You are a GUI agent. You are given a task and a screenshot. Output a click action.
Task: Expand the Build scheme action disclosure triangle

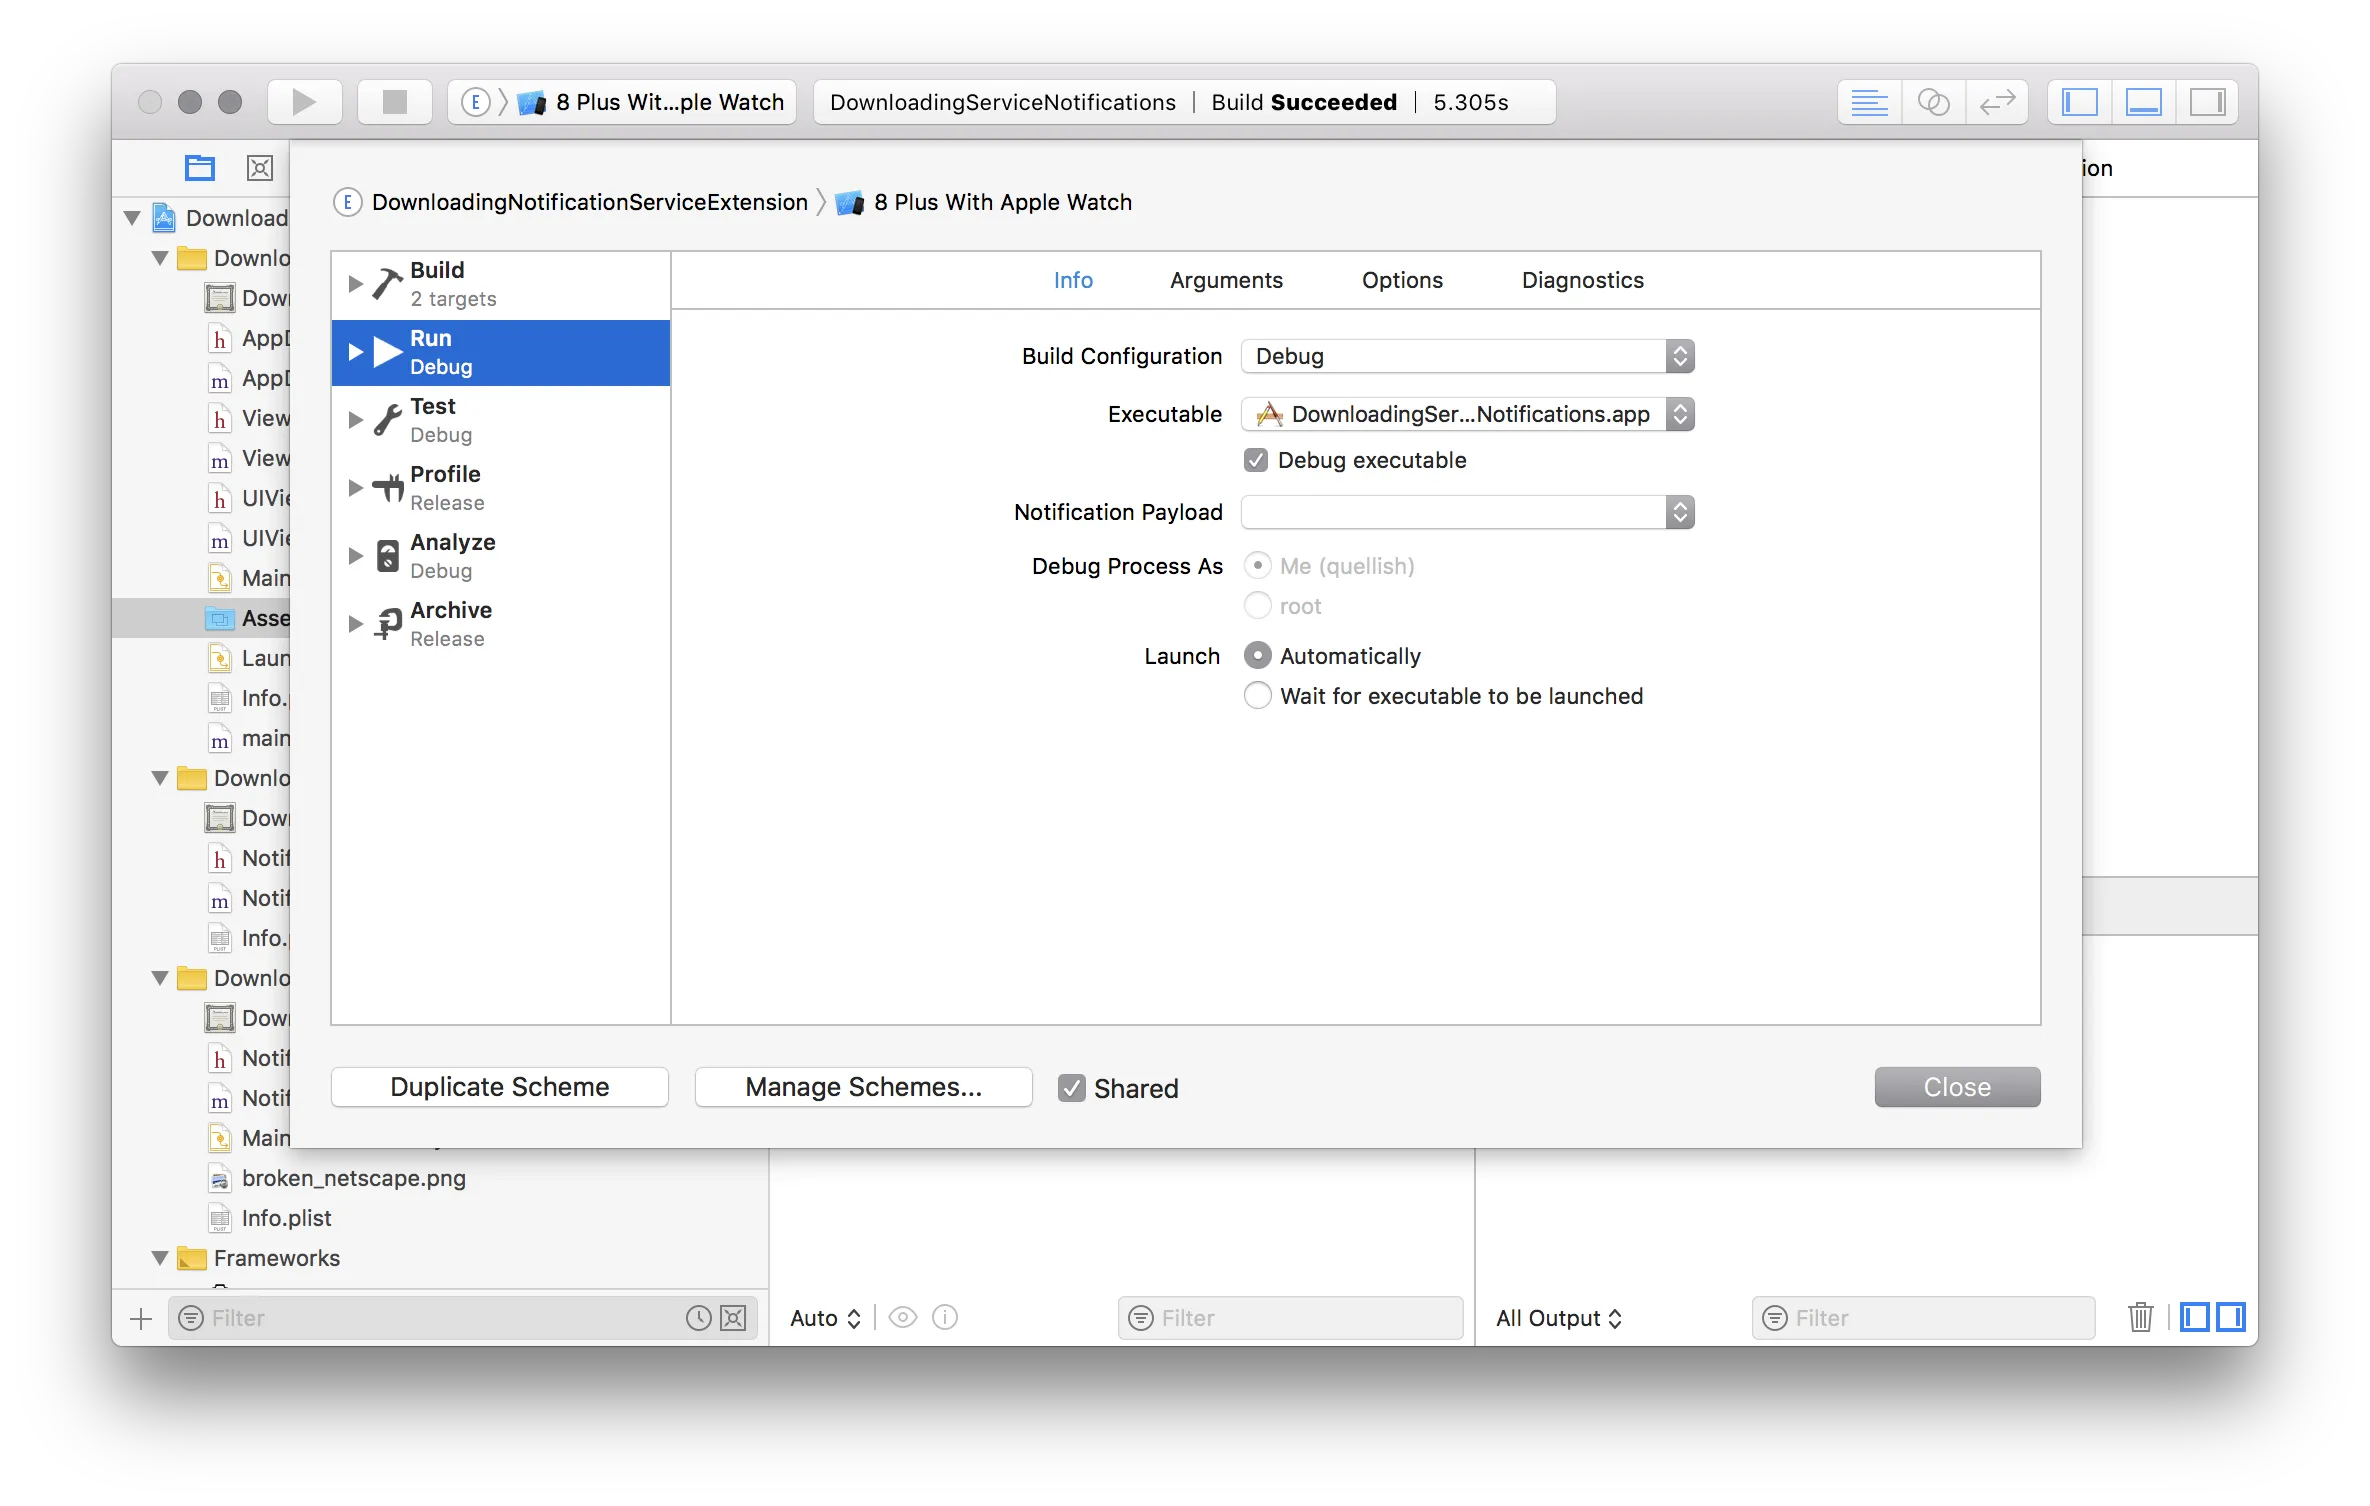click(x=355, y=284)
